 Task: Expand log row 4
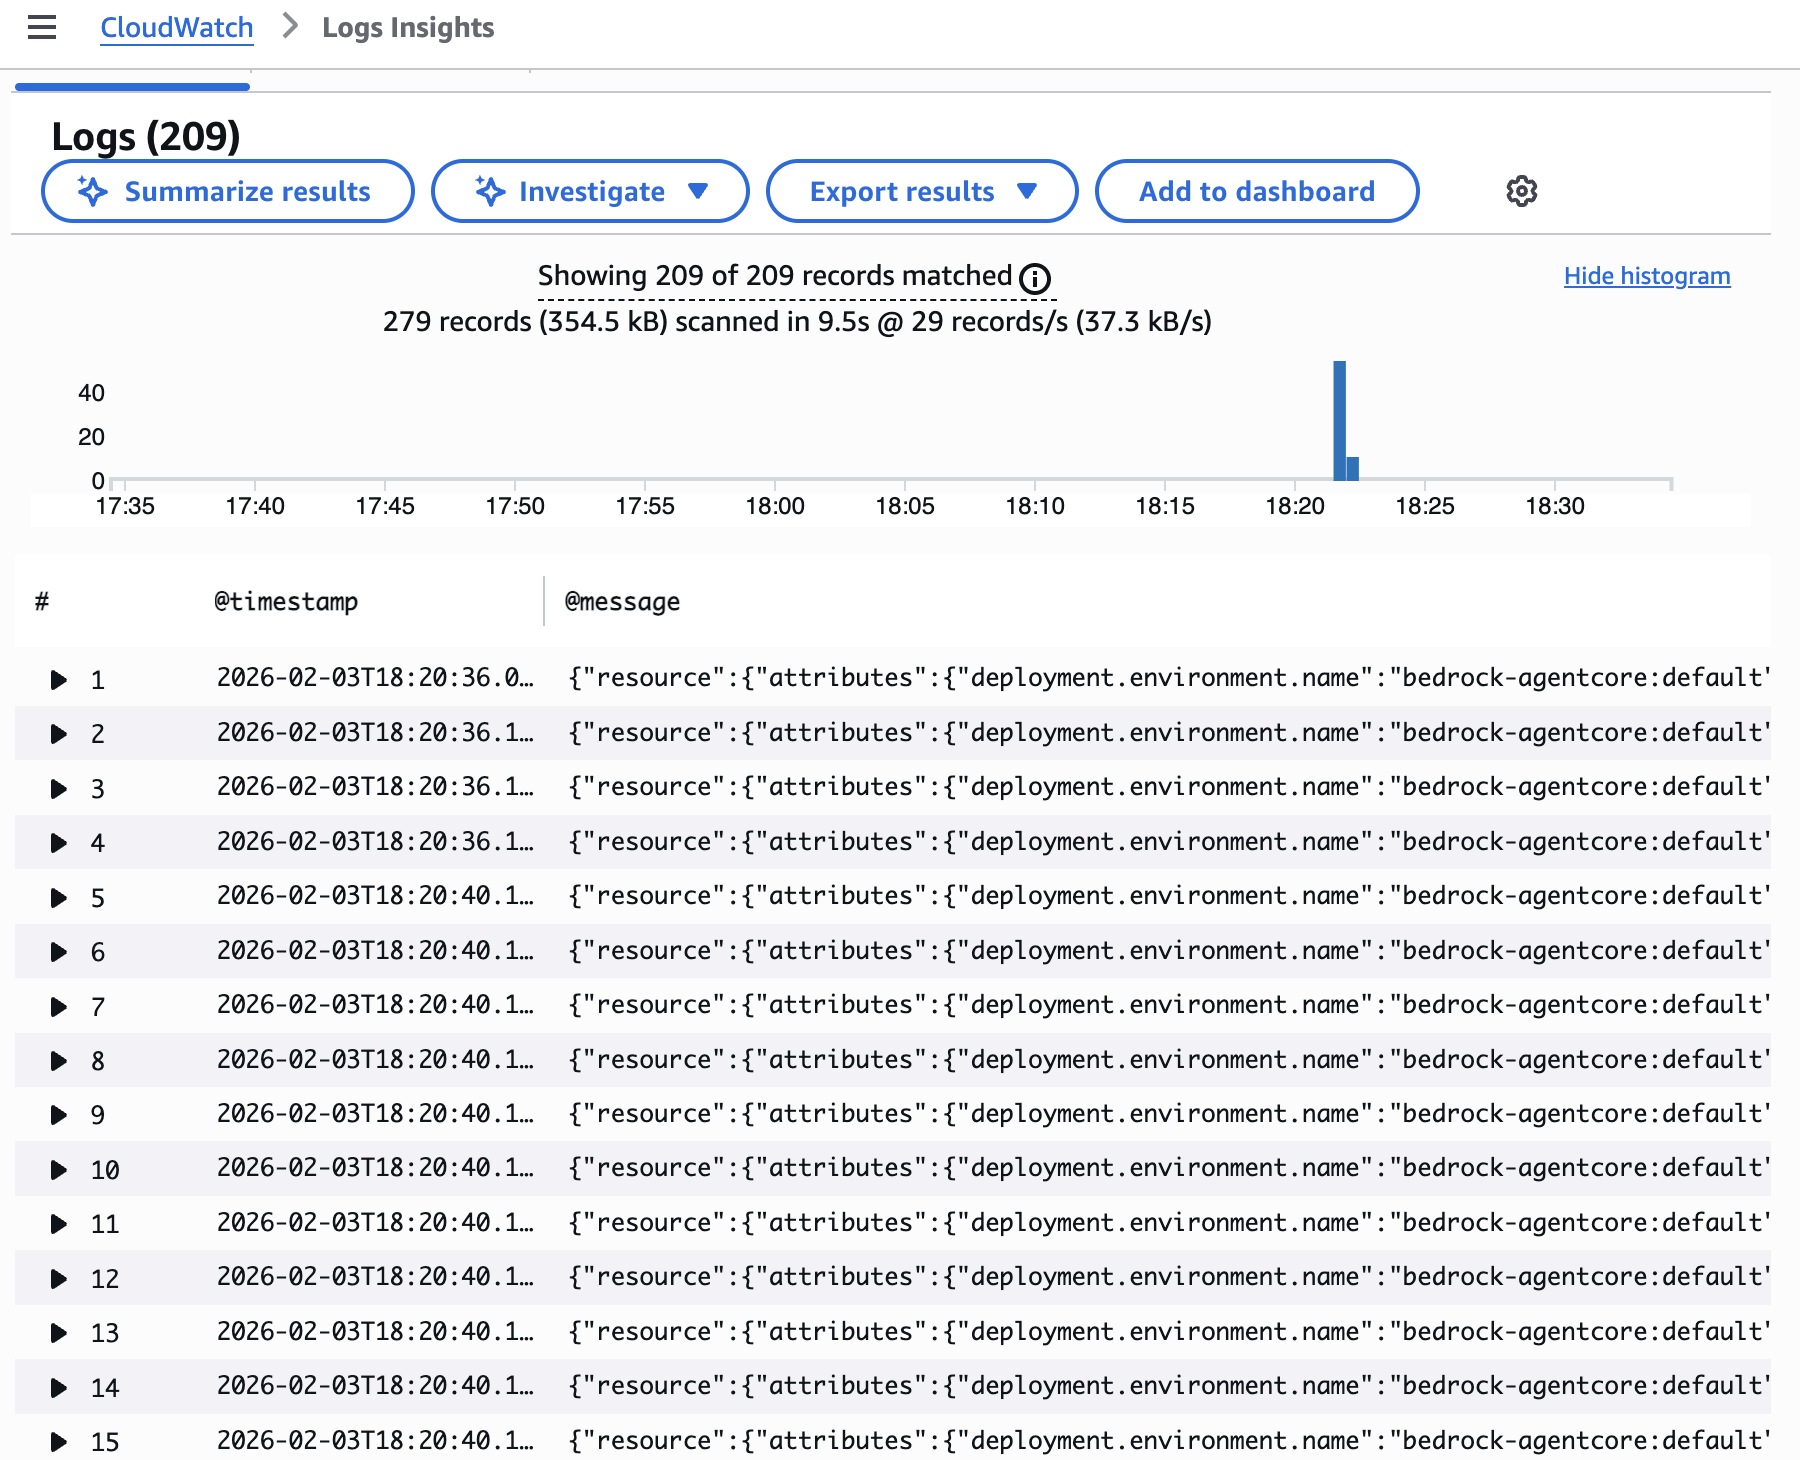(x=59, y=843)
